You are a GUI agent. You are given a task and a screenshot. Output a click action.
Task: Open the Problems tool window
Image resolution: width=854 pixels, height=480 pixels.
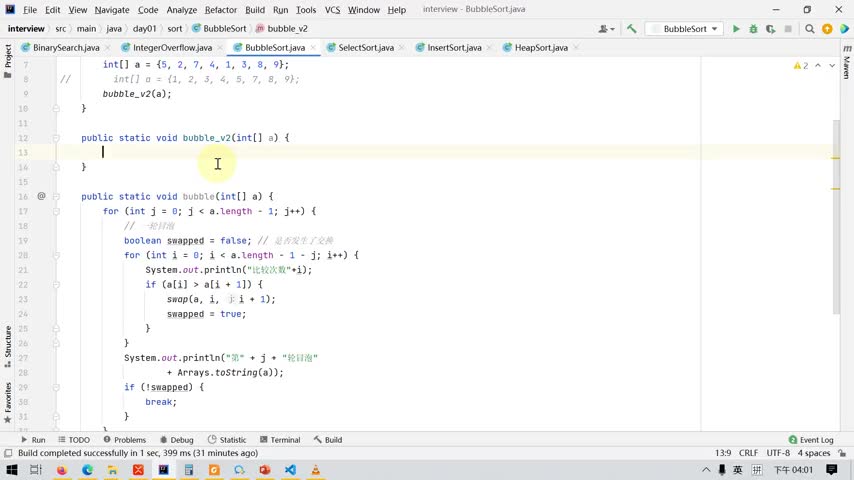(x=125, y=440)
